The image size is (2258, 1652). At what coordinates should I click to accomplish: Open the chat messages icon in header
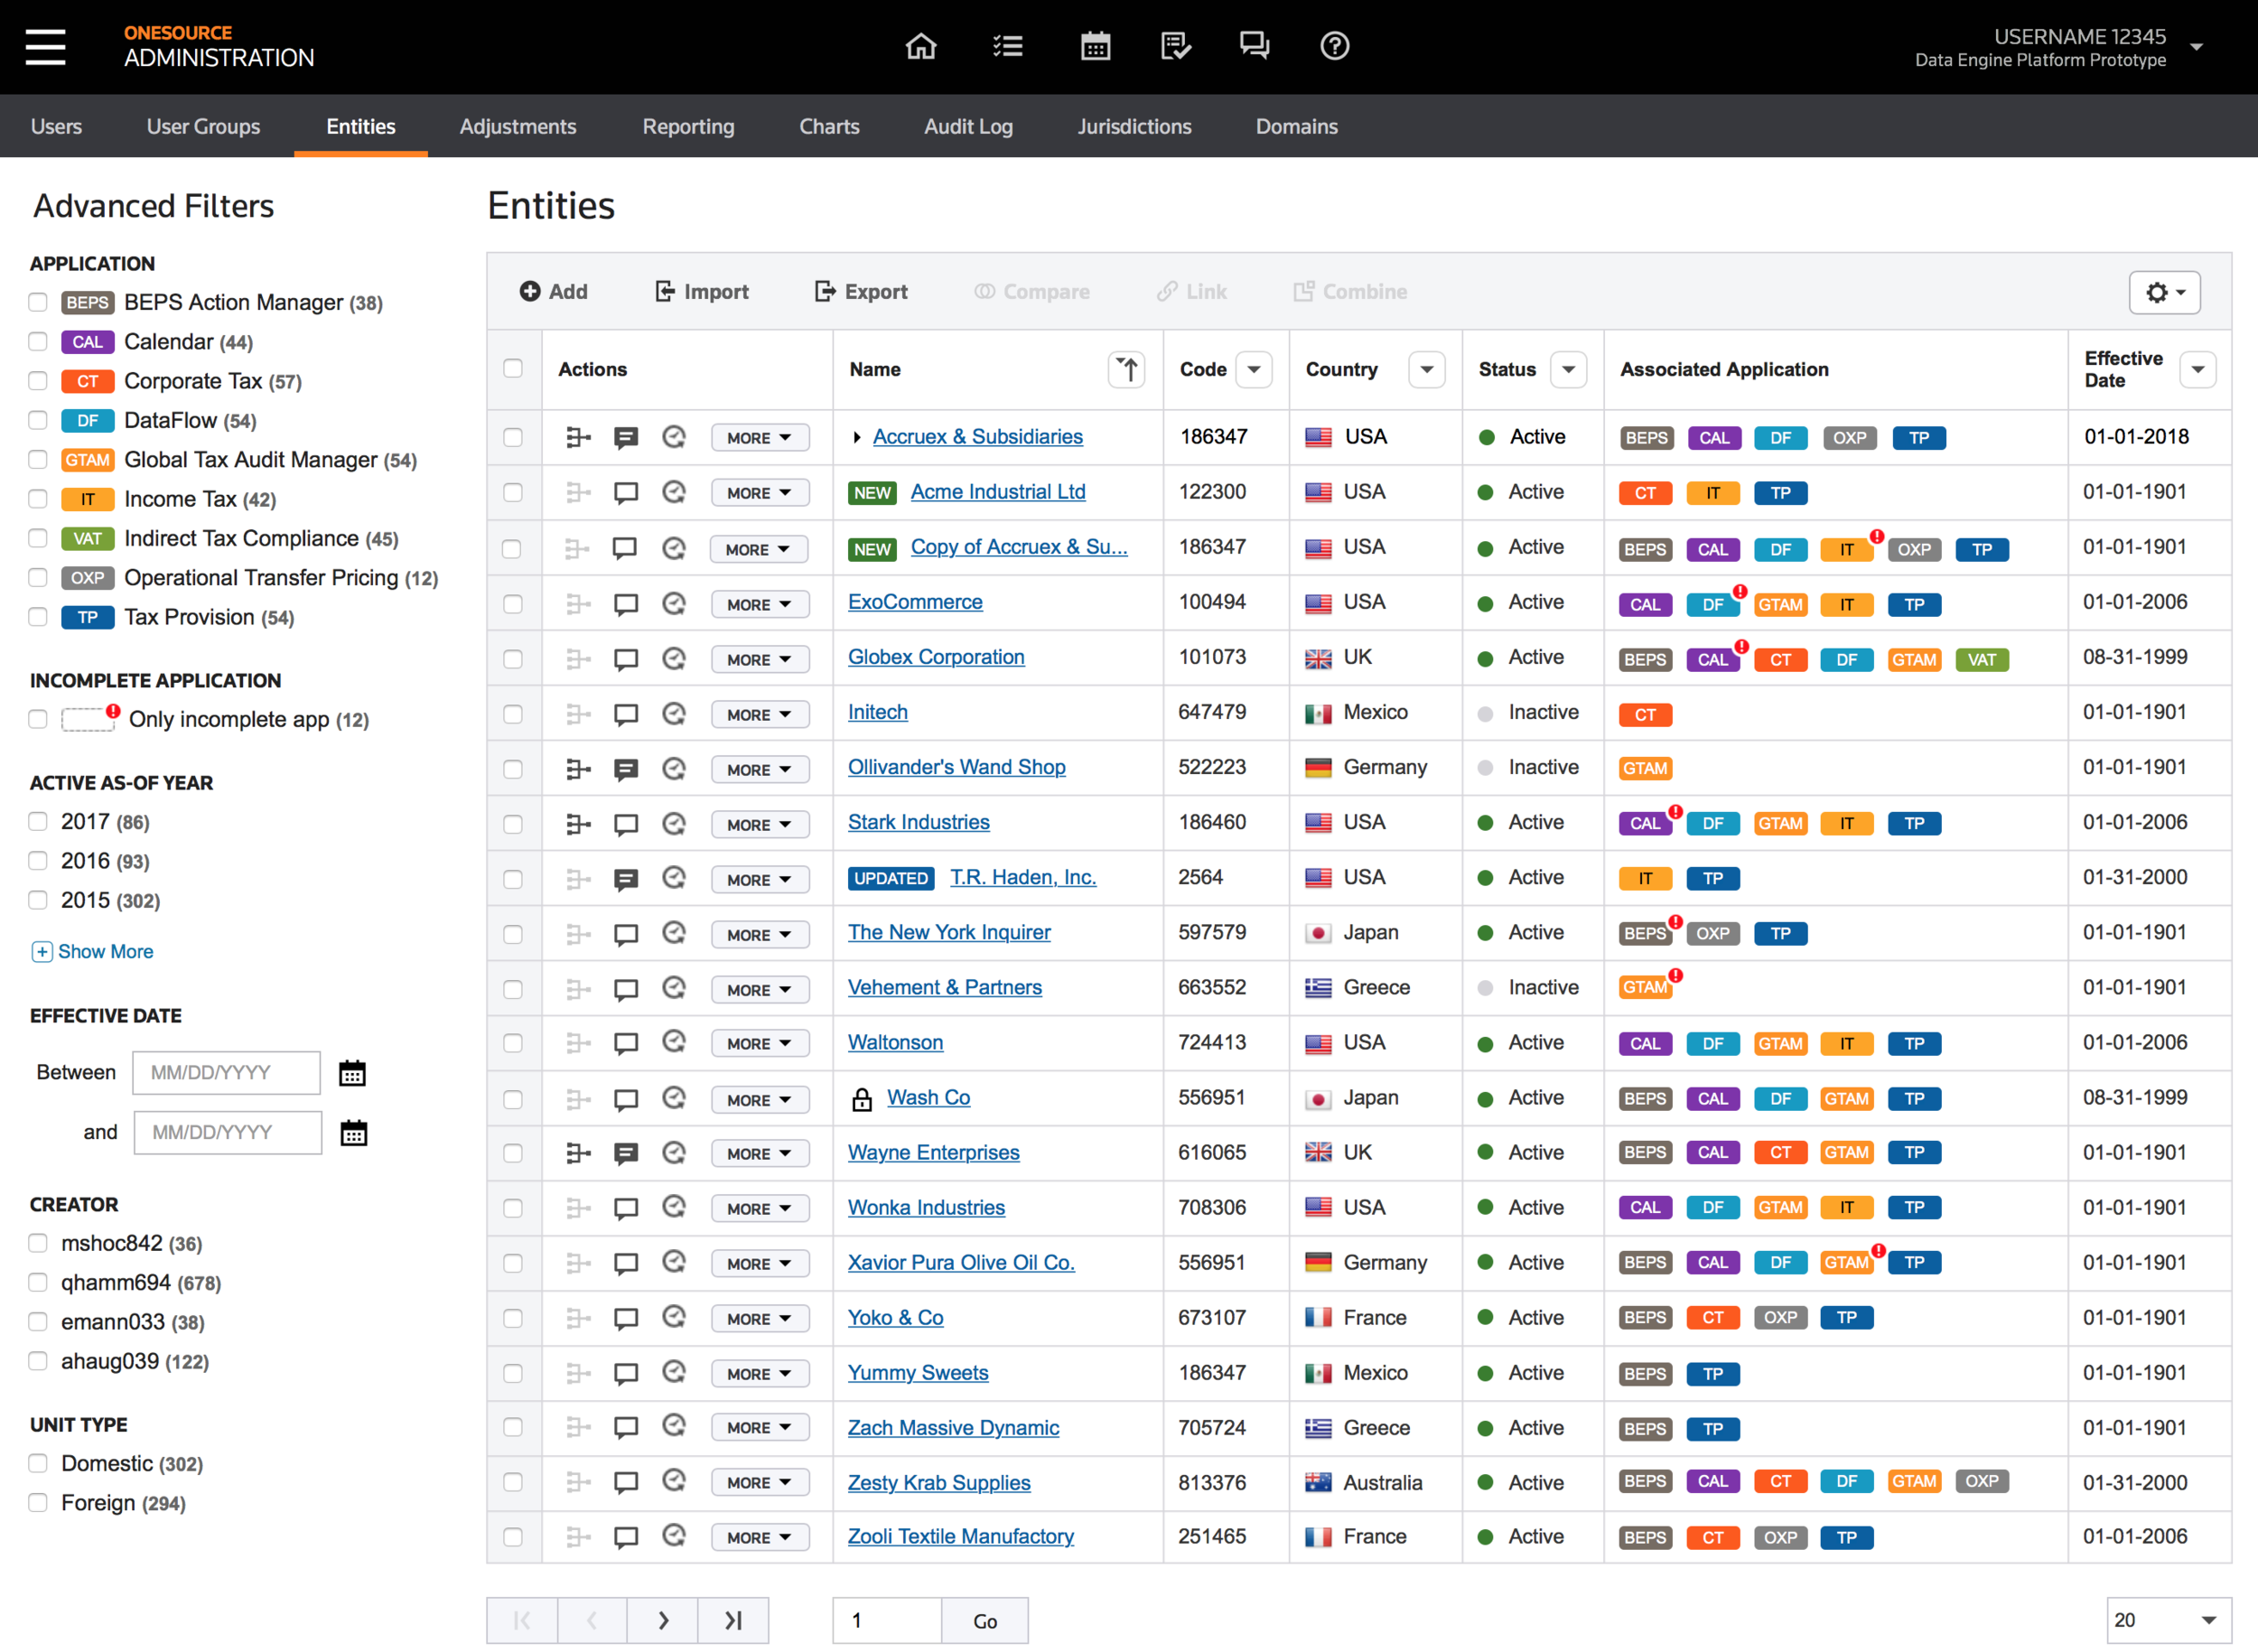(1254, 46)
